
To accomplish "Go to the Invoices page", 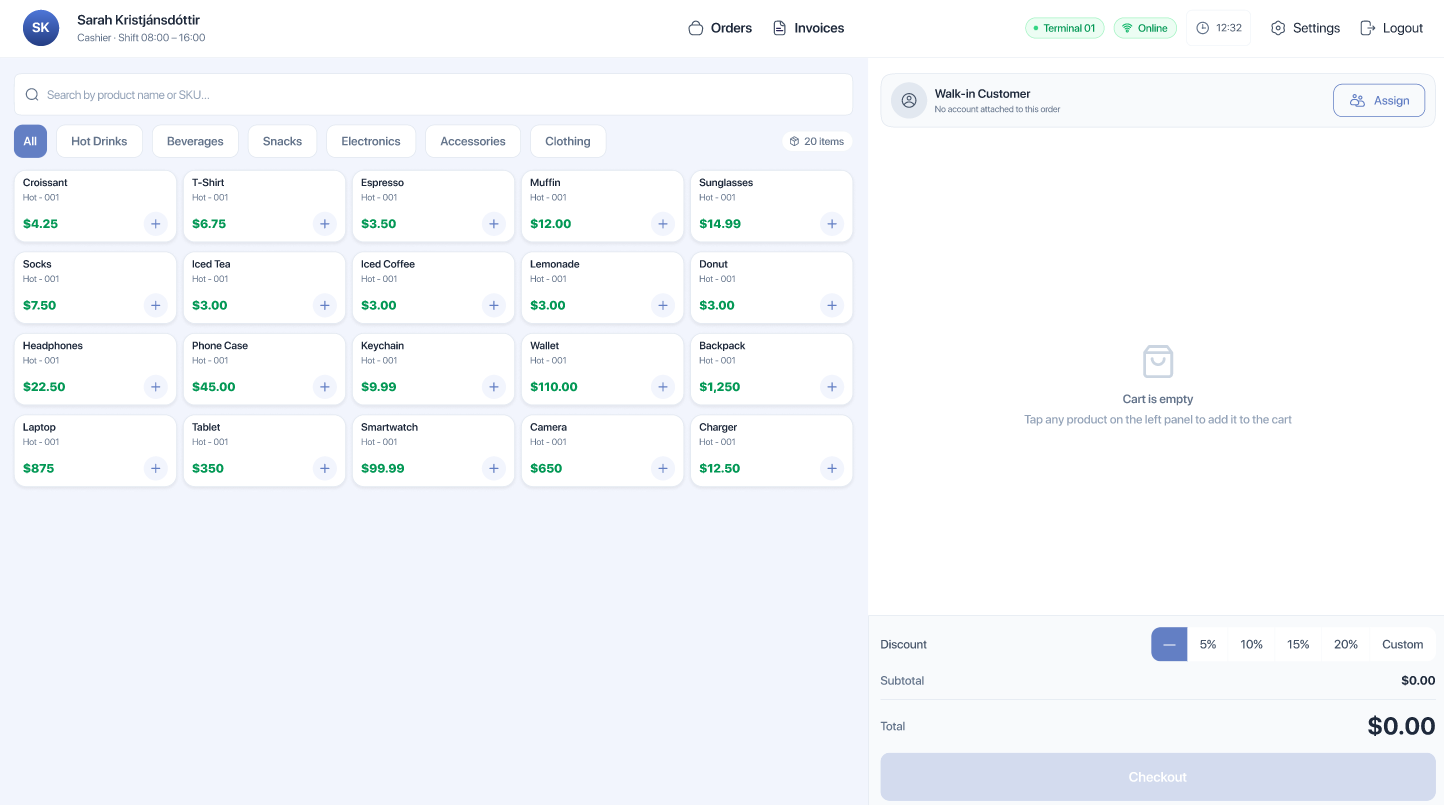I will (808, 28).
